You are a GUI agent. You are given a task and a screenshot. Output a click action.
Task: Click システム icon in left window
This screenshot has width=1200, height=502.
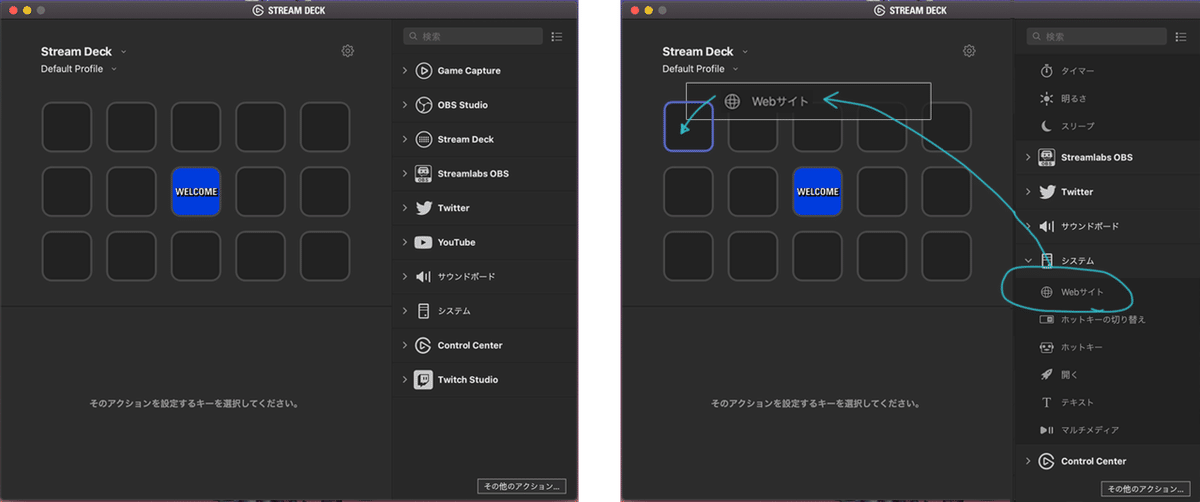(x=423, y=311)
